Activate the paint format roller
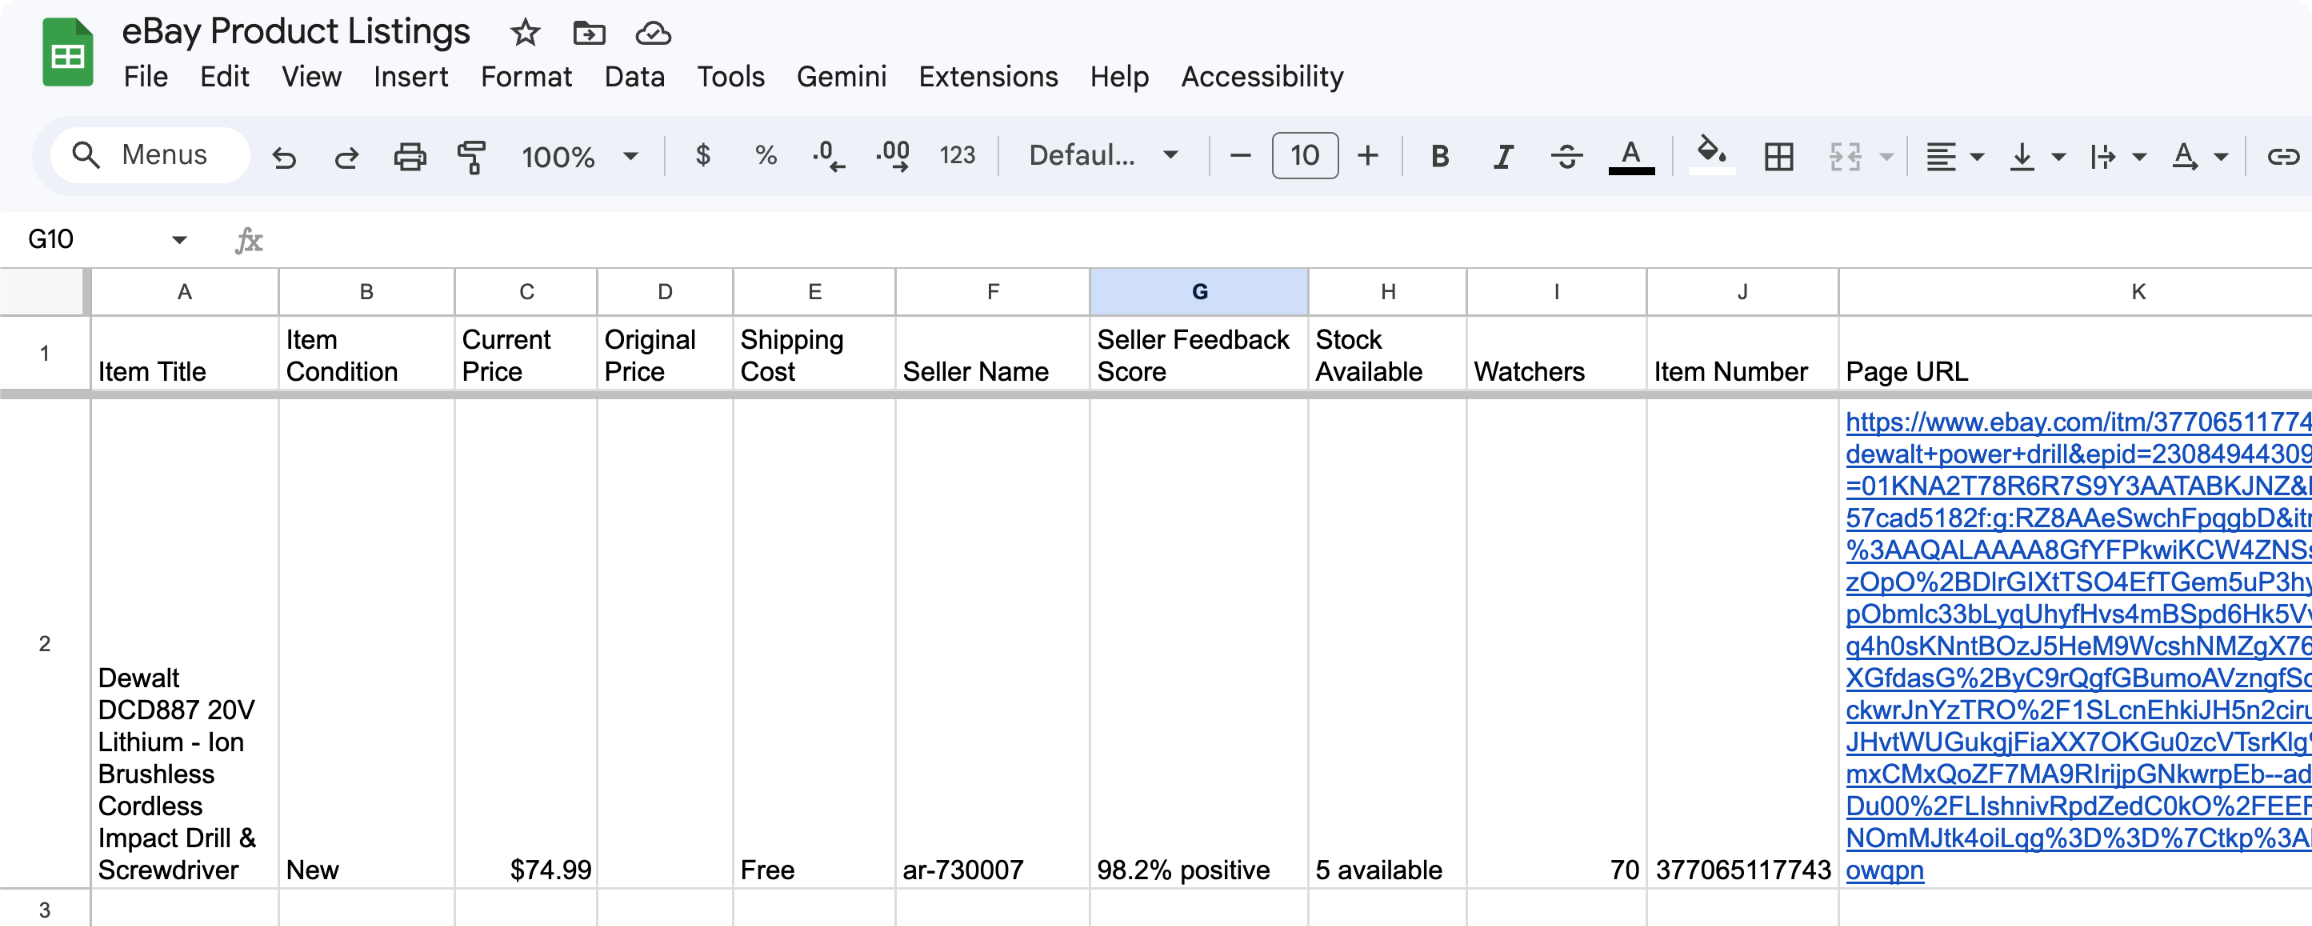The width and height of the screenshot is (2312, 926). point(471,157)
